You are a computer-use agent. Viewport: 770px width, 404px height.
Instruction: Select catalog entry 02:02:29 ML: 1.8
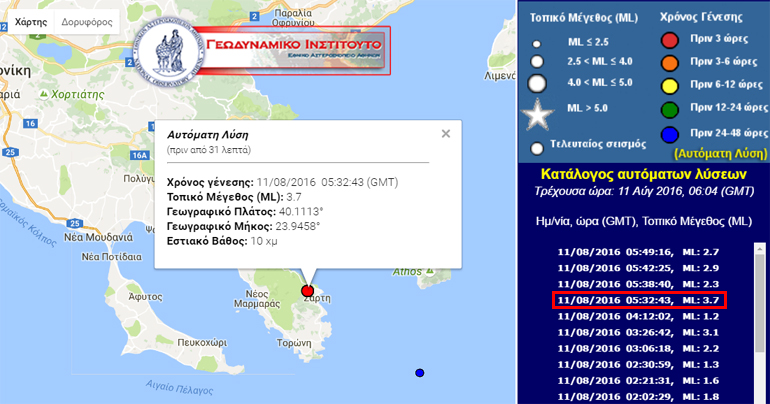638,397
